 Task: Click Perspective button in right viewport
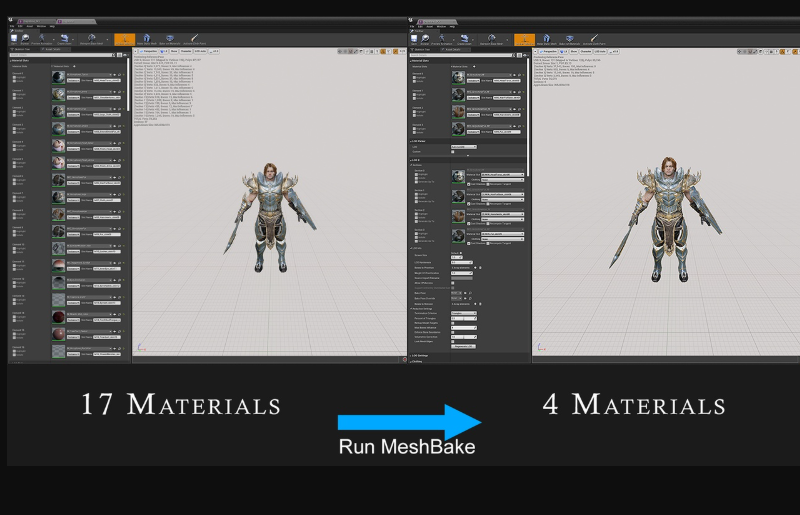(x=548, y=52)
